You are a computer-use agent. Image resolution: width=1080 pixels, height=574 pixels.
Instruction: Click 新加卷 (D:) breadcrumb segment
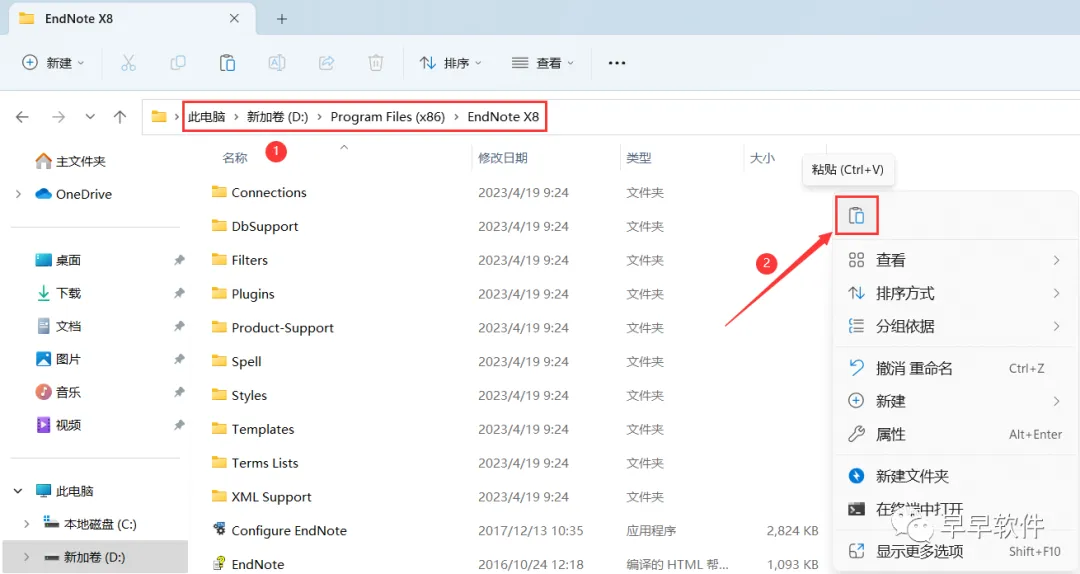point(278,117)
